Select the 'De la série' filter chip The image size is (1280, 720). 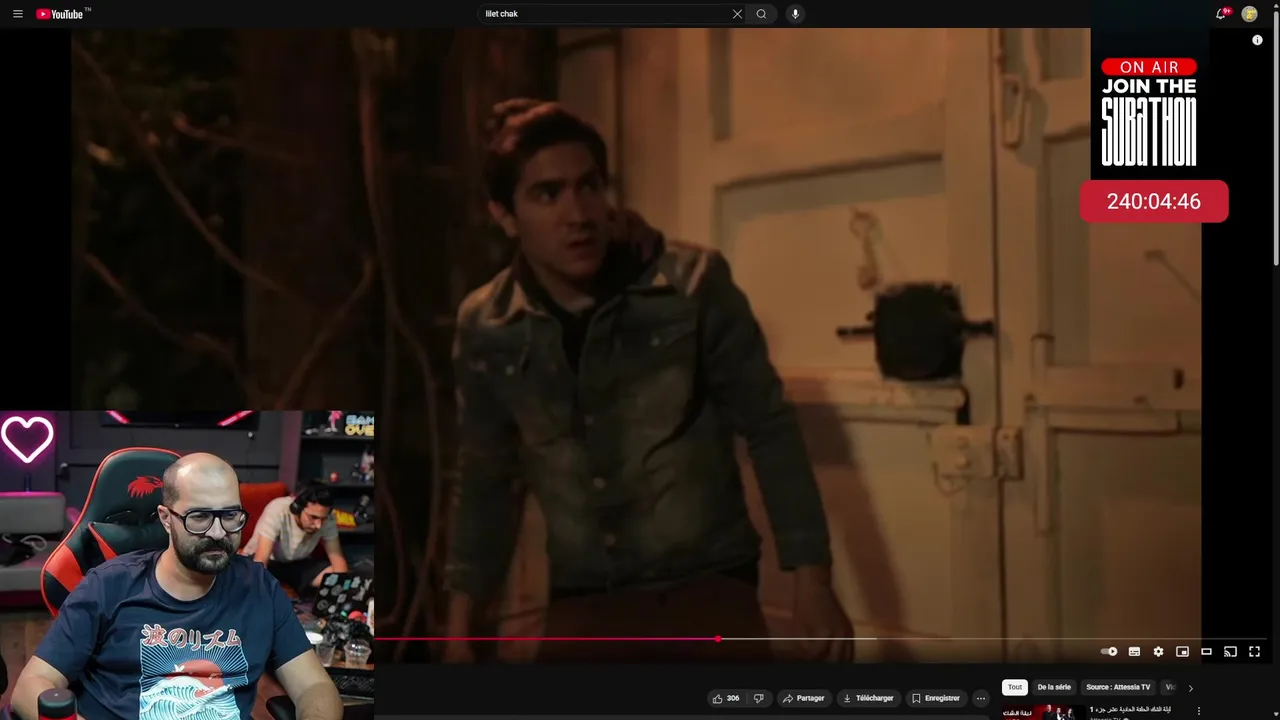pyautogui.click(x=1054, y=687)
